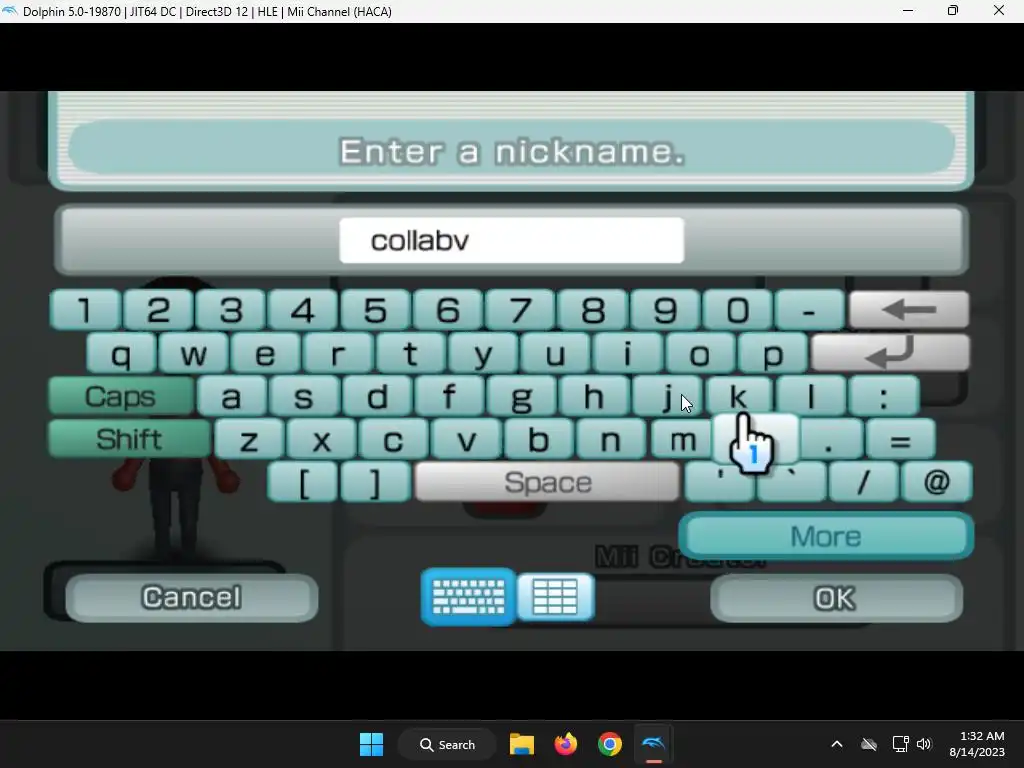Launch Google Chrome from taskbar
This screenshot has width=1024, height=768.
(x=609, y=744)
